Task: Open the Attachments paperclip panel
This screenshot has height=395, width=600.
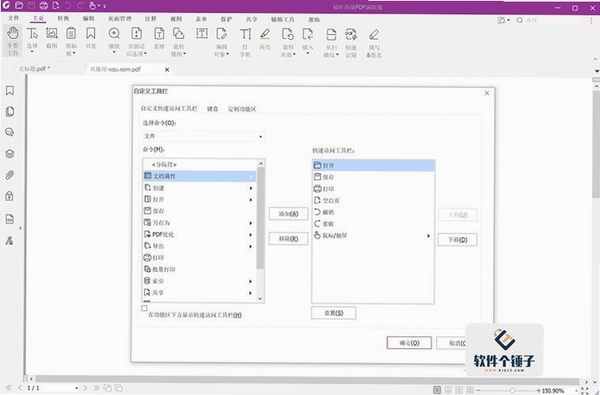Action: 10,175
